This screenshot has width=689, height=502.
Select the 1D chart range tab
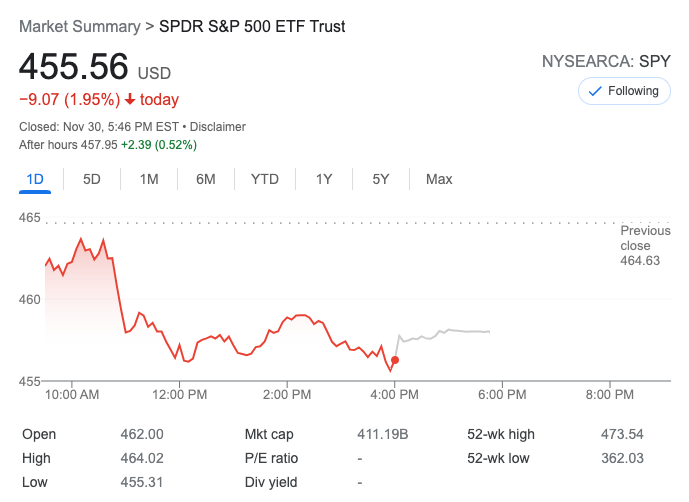pos(35,180)
